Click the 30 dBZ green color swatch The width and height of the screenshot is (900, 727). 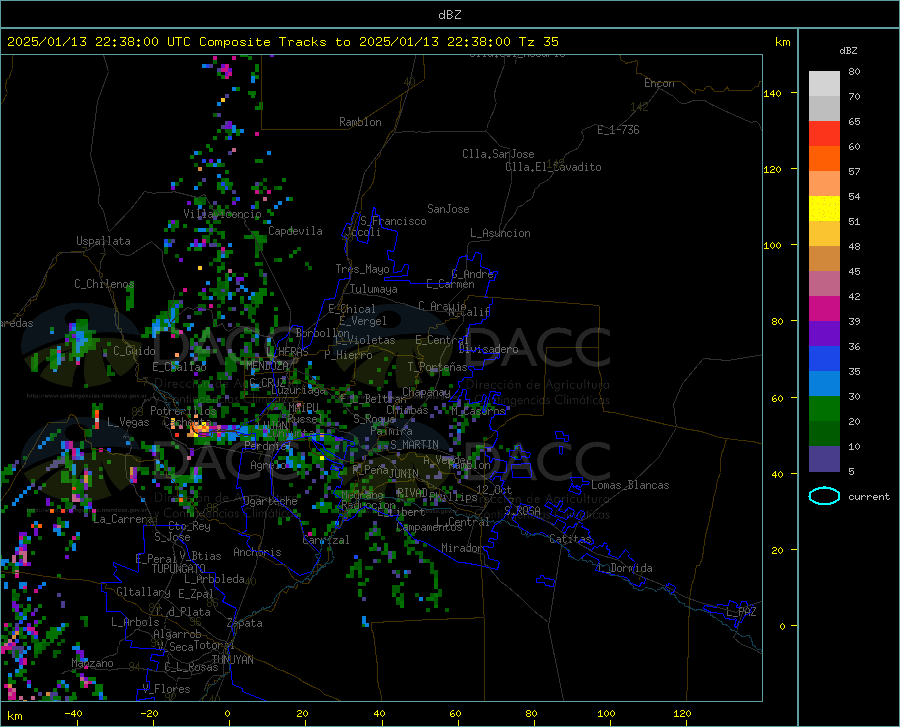(x=824, y=409)
